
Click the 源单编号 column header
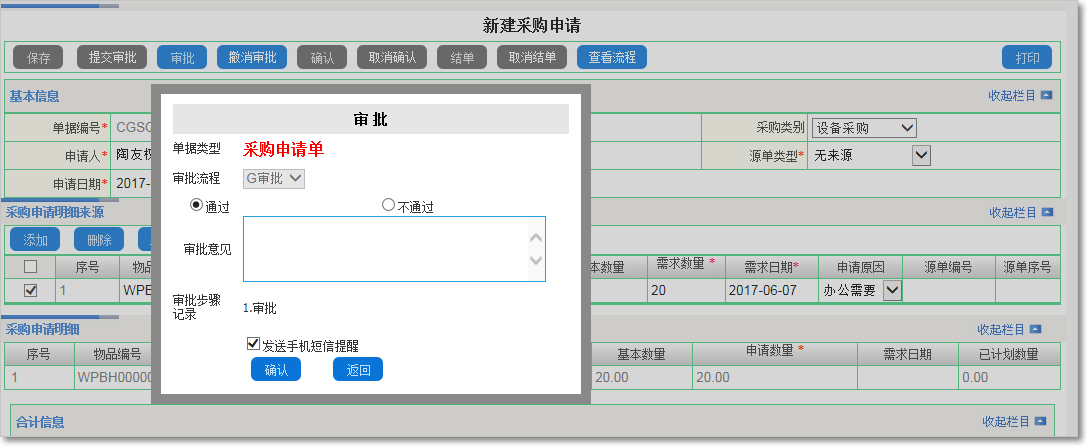click(948, 267)
